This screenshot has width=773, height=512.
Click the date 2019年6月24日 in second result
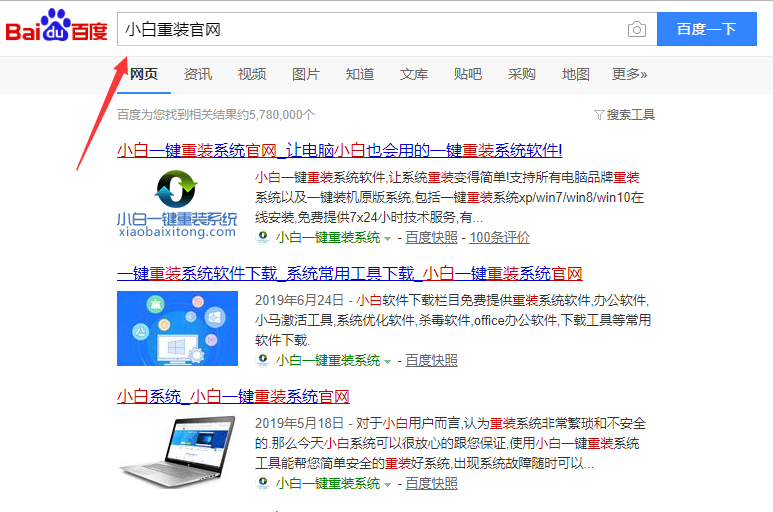[299, 300]
